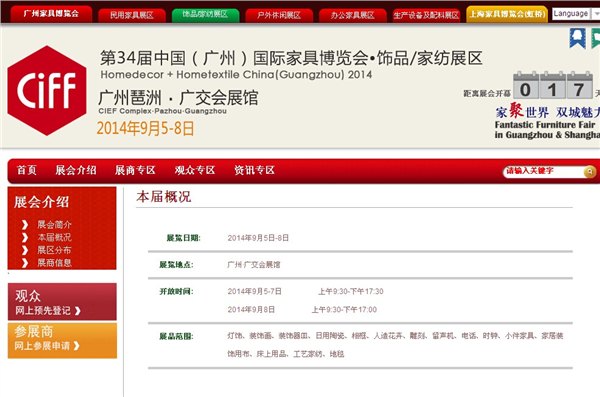Click hours 上午9:30-下午17:30

point(351,291)
